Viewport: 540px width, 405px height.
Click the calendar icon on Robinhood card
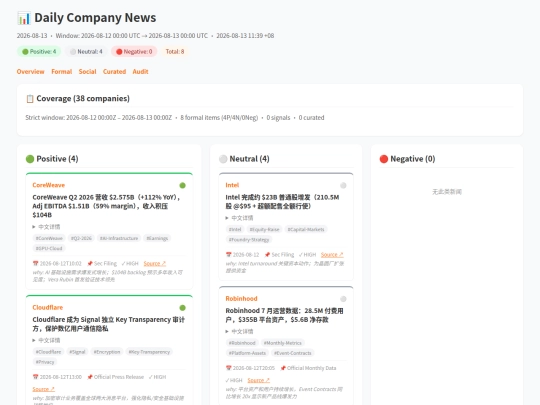(x=229, y=368)
